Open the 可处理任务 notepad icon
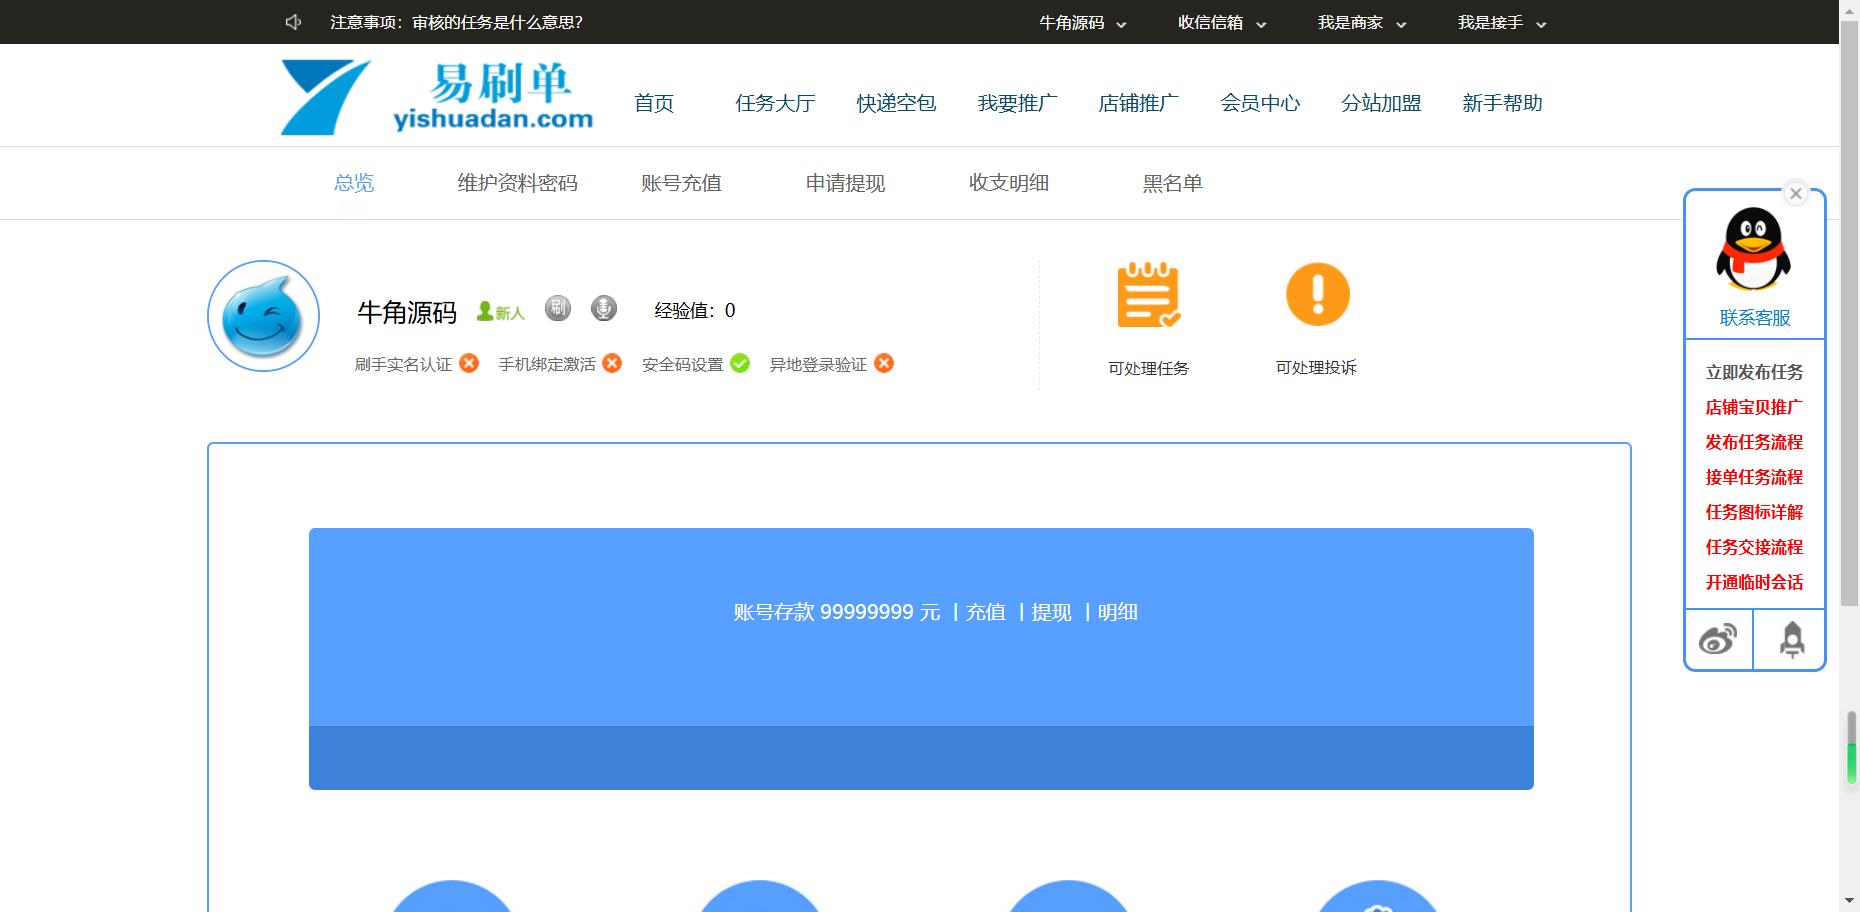Image resolution: width=1860 pixels, height=912 pixels. [1148, 295]
